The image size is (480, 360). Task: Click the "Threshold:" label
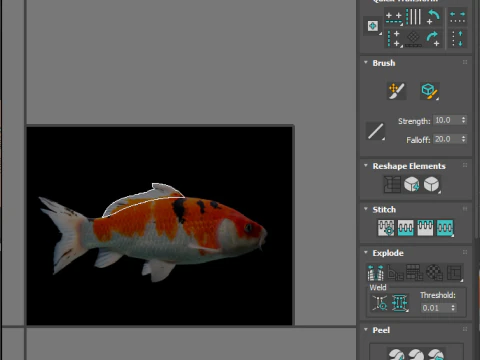point(438,295)
